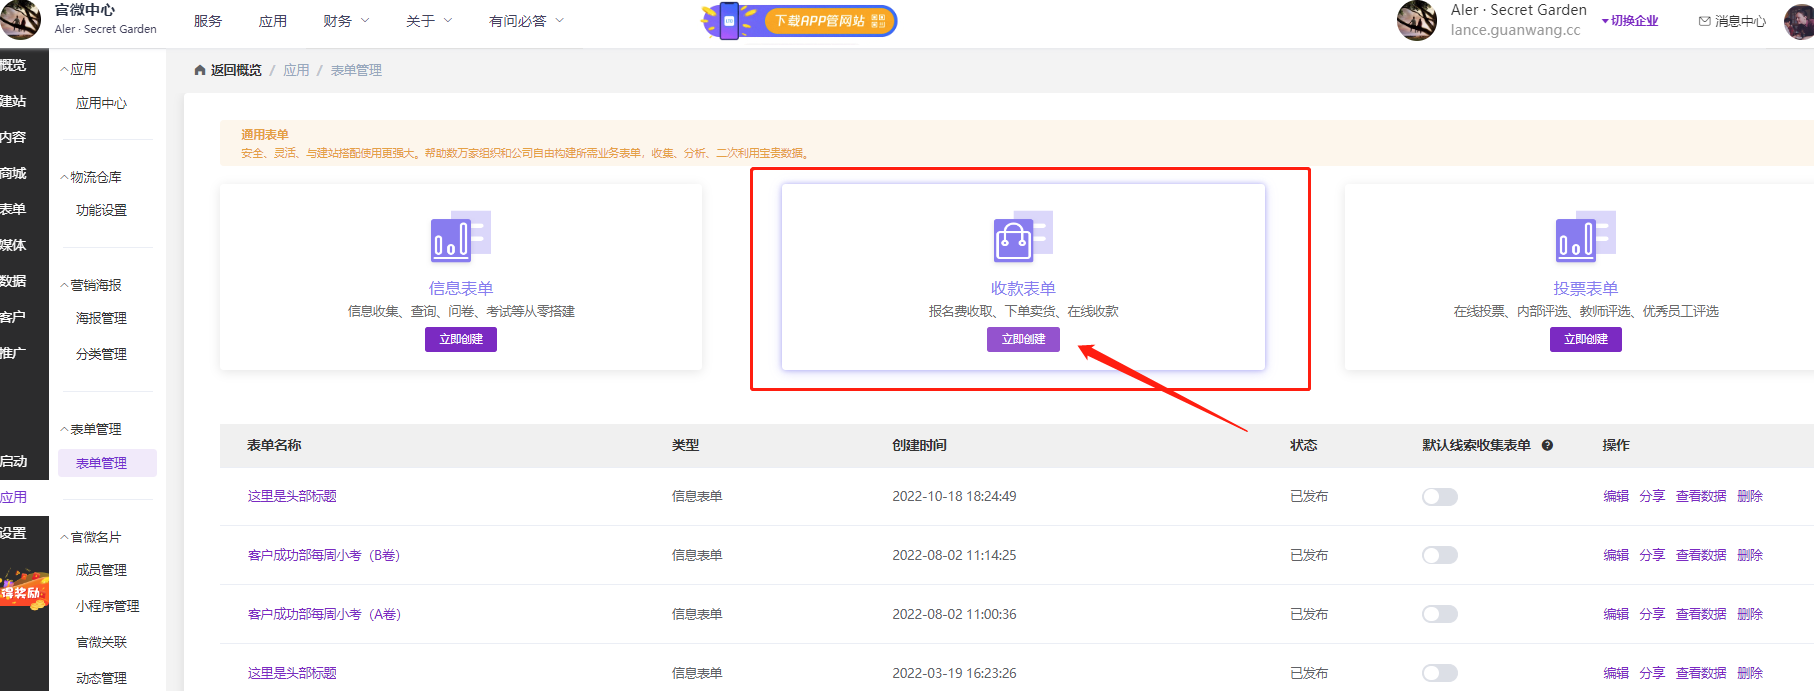Image resolution: width=1814 pixels, height=691 pixels.
Task: Click the home icon beside 返回概览
Action: click(x=200, y=70)
